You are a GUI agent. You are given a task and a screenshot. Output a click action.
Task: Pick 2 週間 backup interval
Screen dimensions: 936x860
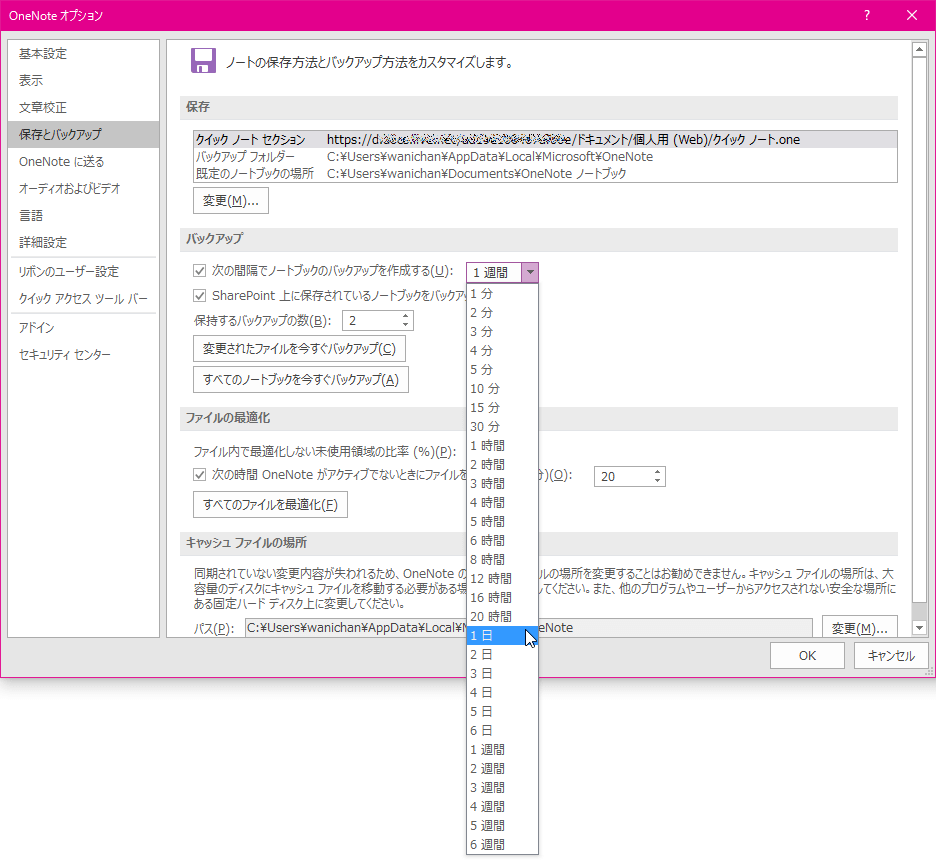[x=502, y=769]
